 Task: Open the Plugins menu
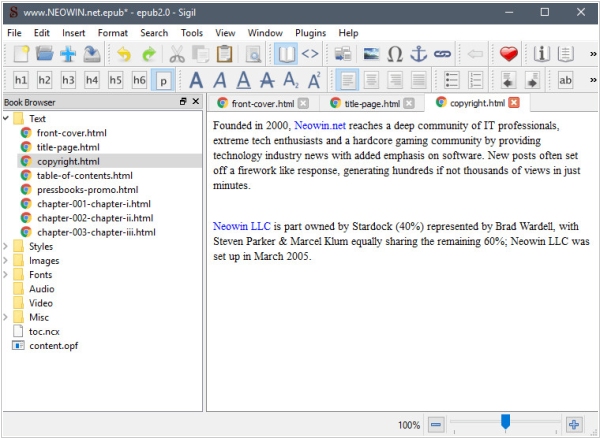pos(311,33)
